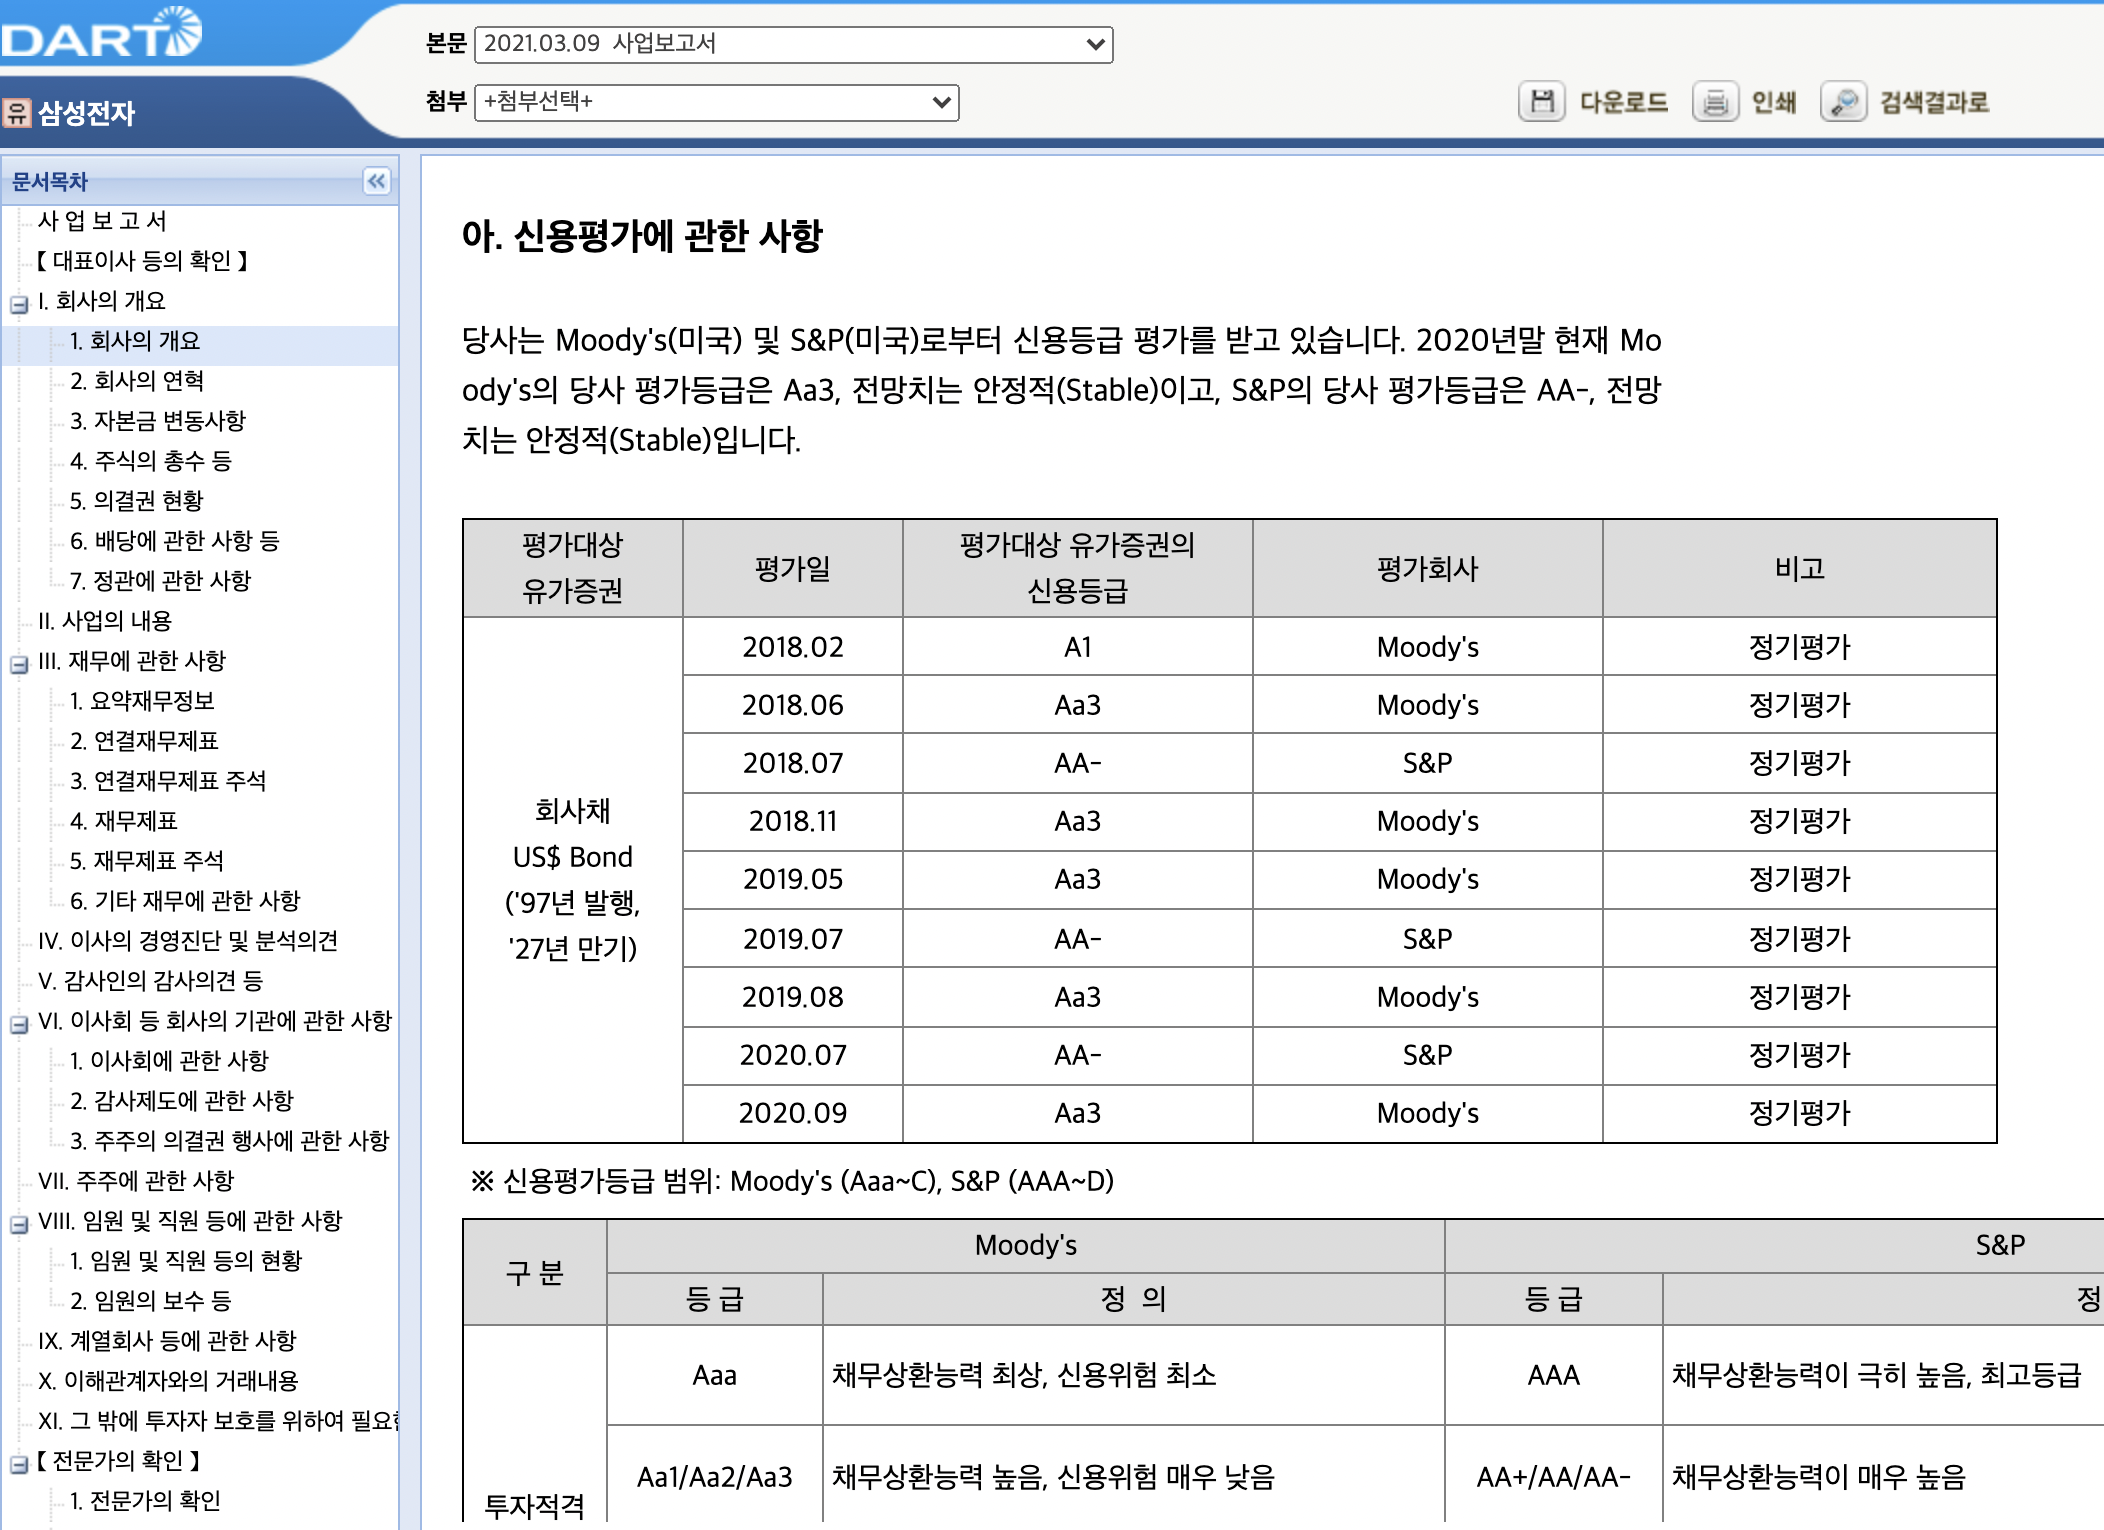Click the DART logo
The width and height of the screenshot is (2104, 1530).
[x=101, y=32]
